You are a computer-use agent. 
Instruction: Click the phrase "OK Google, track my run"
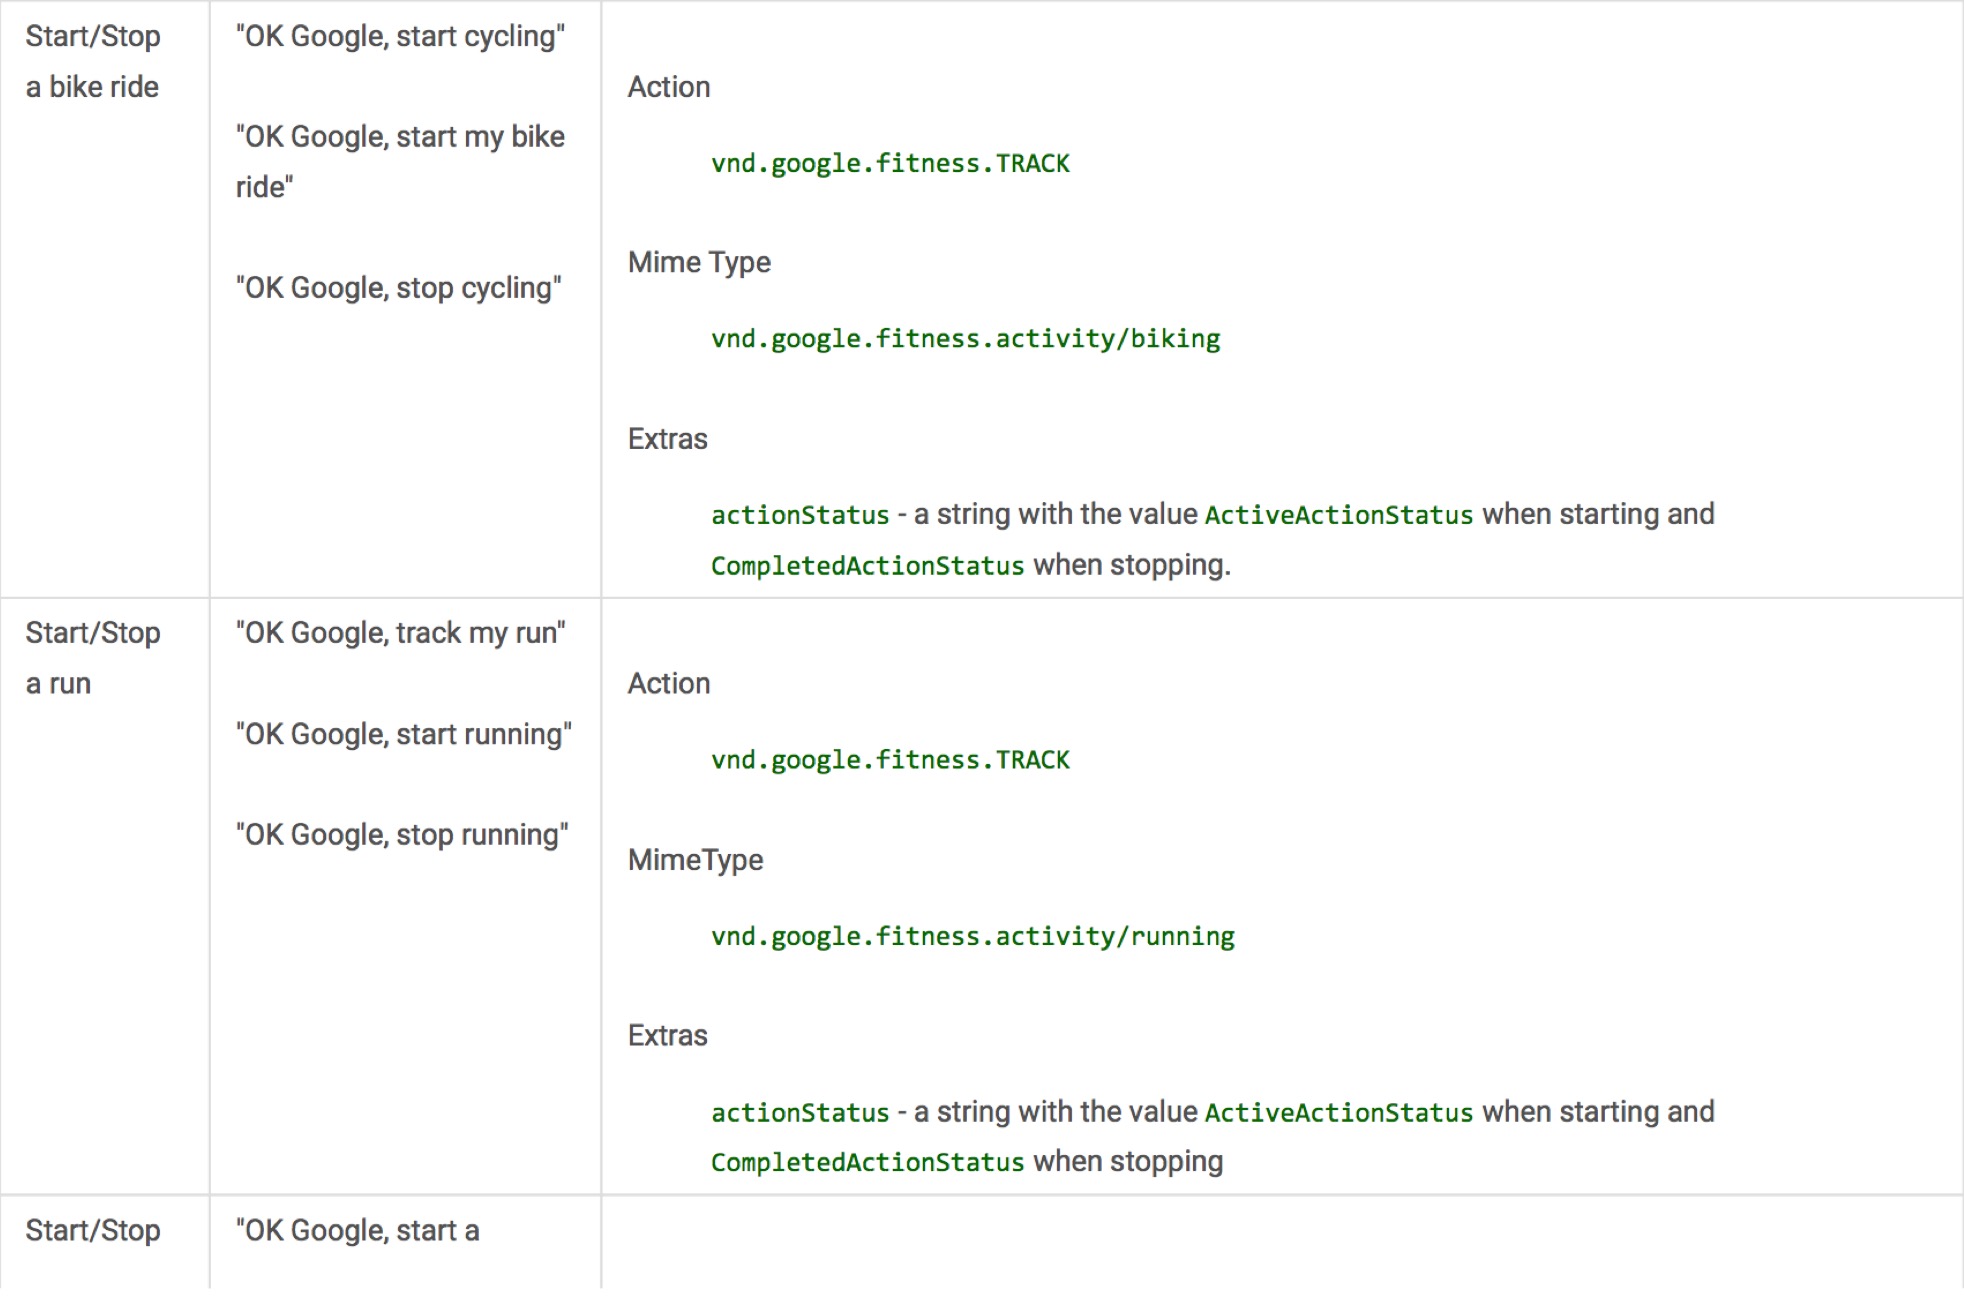tap(400, 633)
